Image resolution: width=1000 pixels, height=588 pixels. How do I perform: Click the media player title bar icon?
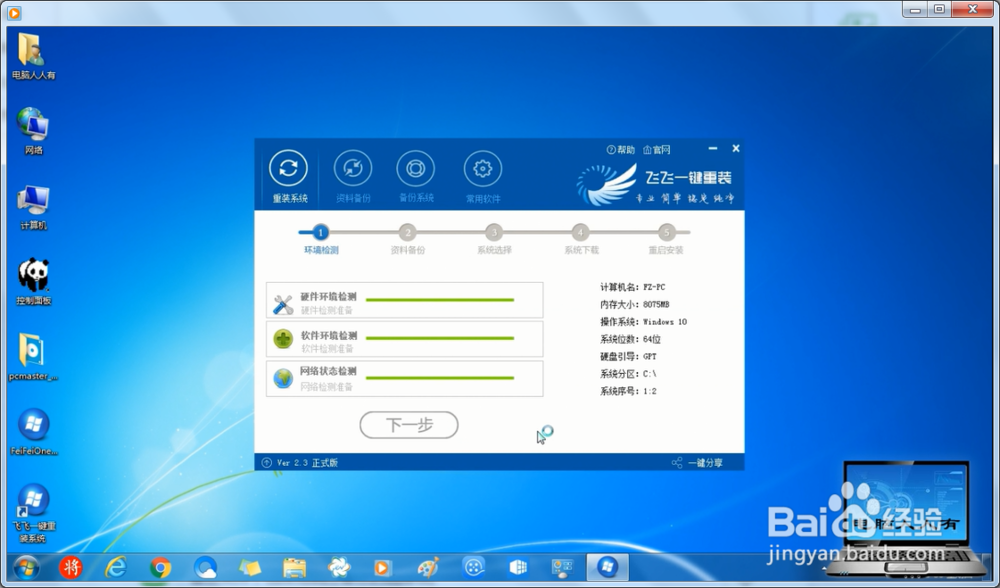(x=13, y=11)
